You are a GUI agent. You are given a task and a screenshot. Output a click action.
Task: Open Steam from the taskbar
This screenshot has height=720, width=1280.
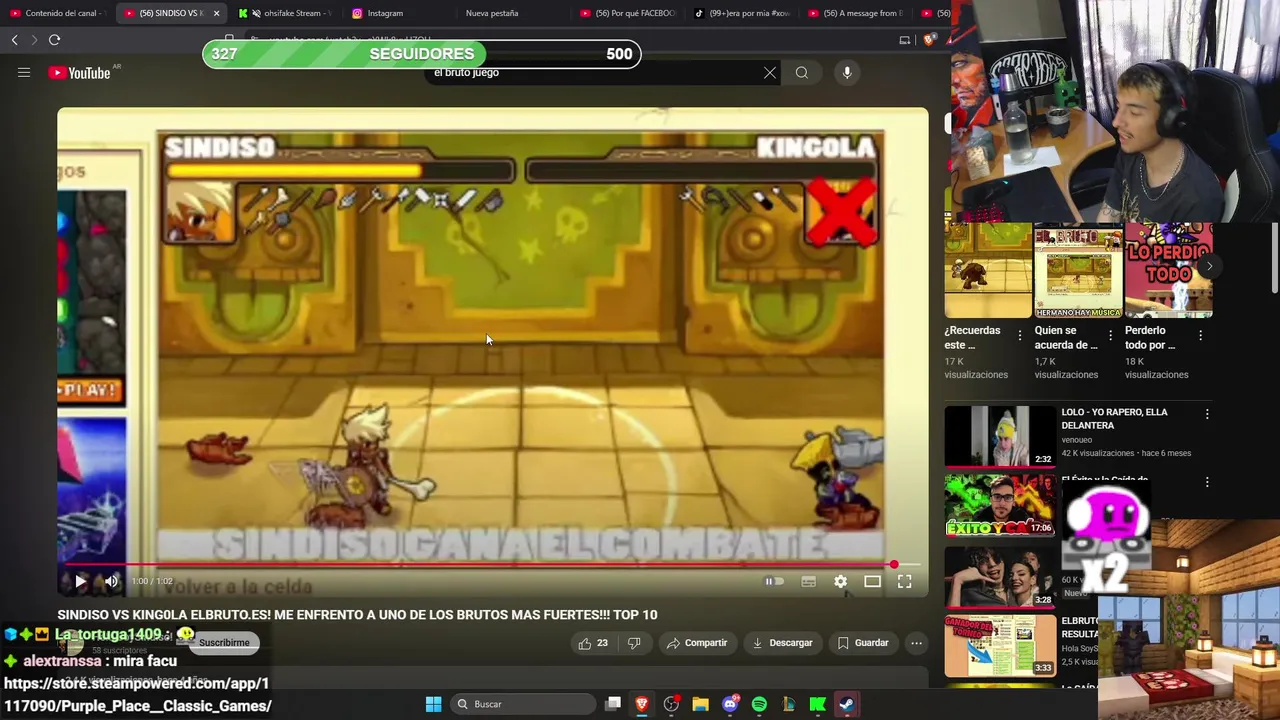[846, 704]
